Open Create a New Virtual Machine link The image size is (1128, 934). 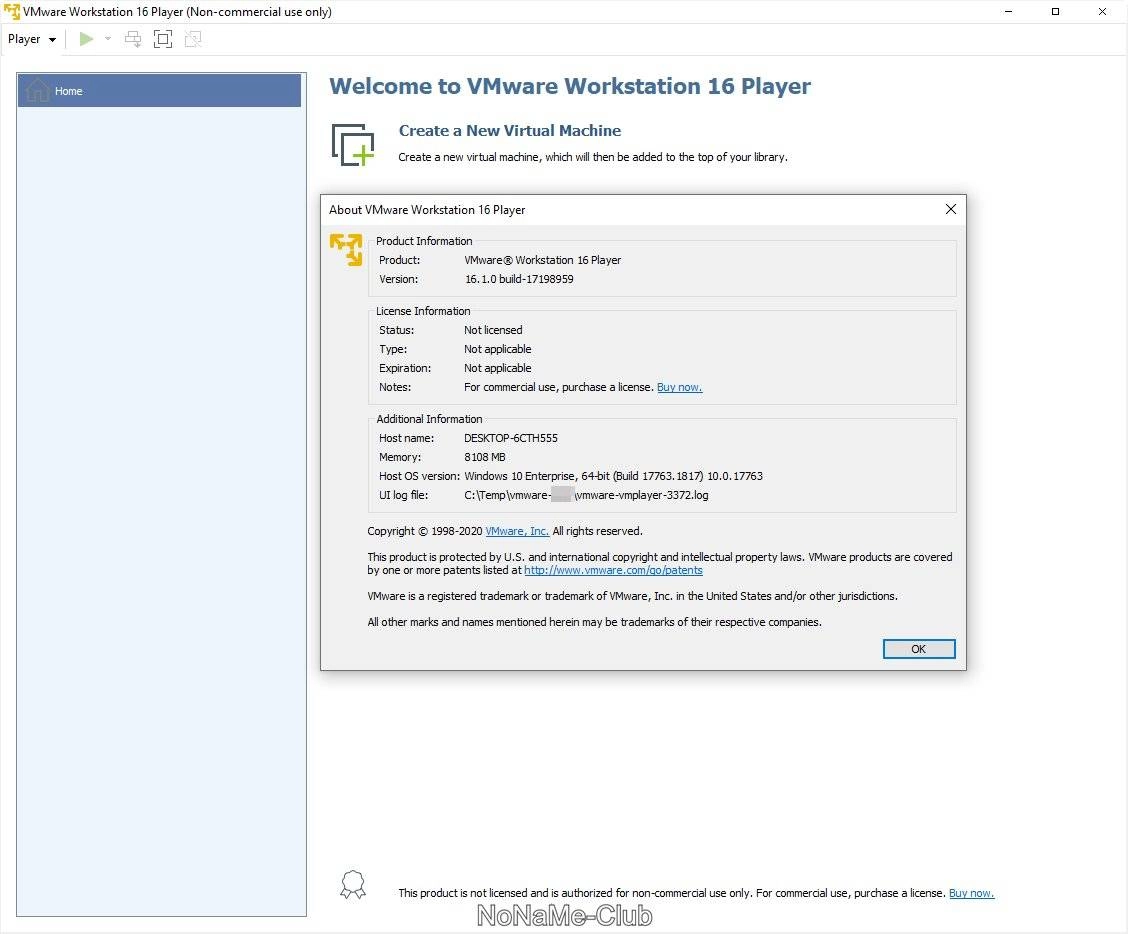[x=509, y=130]
